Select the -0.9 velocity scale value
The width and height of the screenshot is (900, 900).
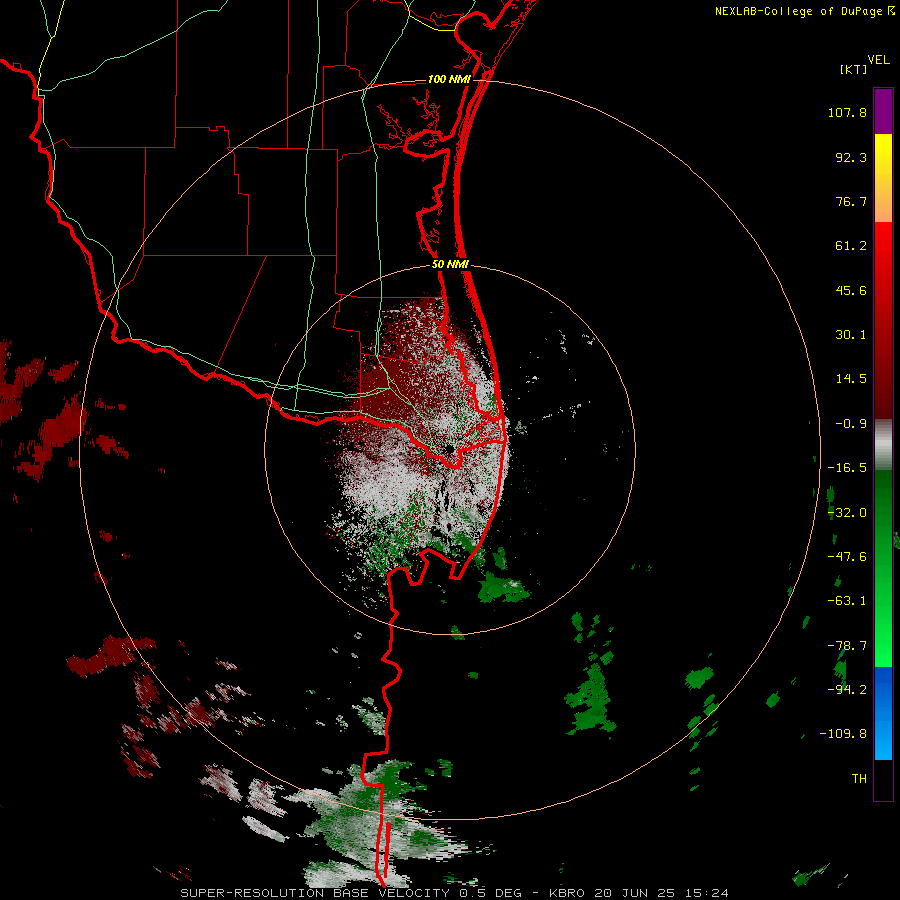tap(851, 424)
